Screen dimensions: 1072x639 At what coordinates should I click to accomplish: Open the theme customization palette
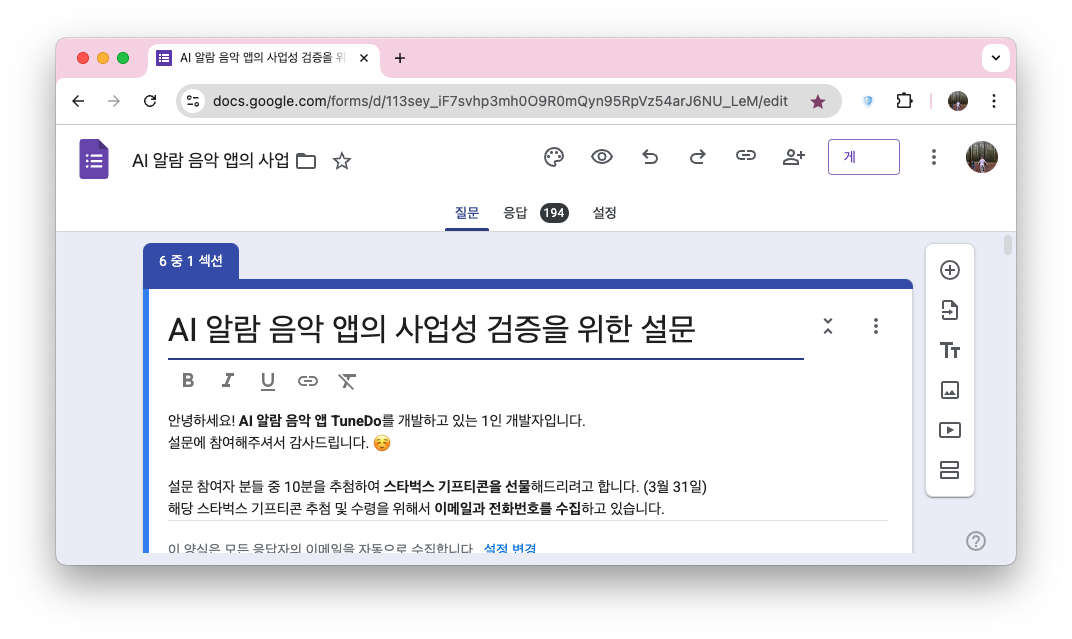[x=554, y=157]
